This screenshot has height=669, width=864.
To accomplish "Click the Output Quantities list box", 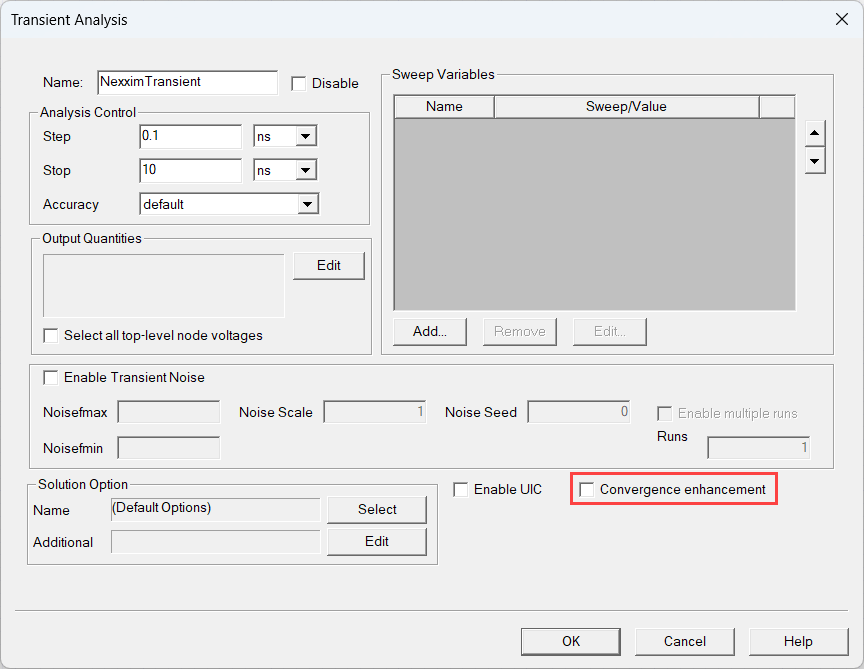I will 164,285.
